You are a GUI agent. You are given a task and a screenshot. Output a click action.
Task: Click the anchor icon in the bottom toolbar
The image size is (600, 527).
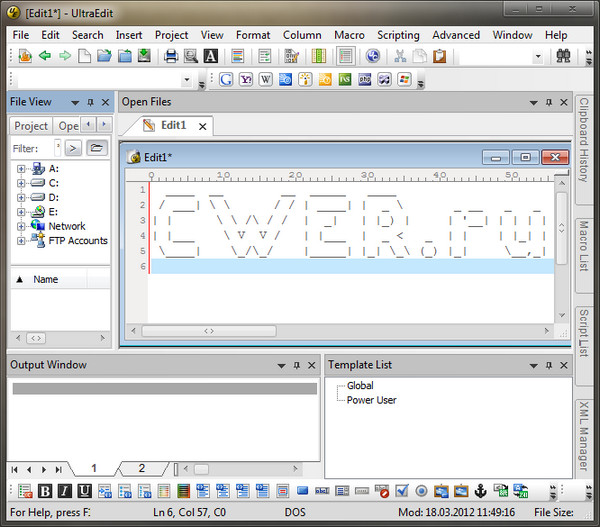[479, 491]
